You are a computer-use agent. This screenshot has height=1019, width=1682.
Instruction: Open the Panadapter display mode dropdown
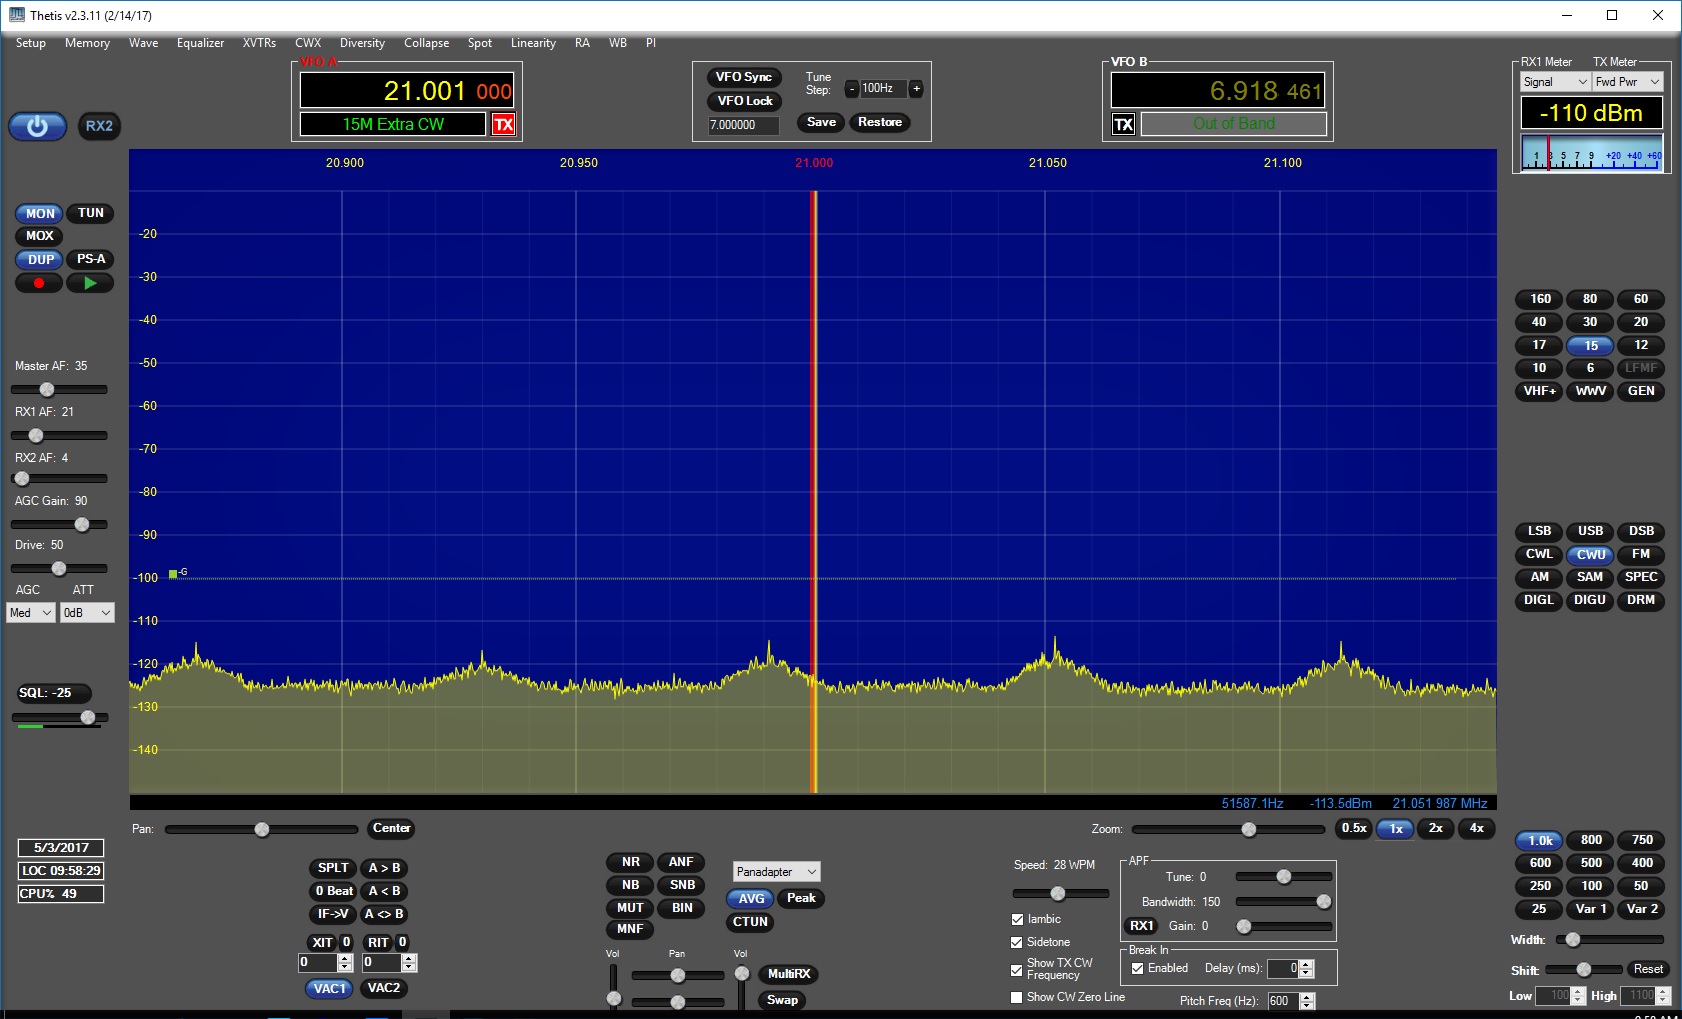pyautogui.click(x=777, y=872)
